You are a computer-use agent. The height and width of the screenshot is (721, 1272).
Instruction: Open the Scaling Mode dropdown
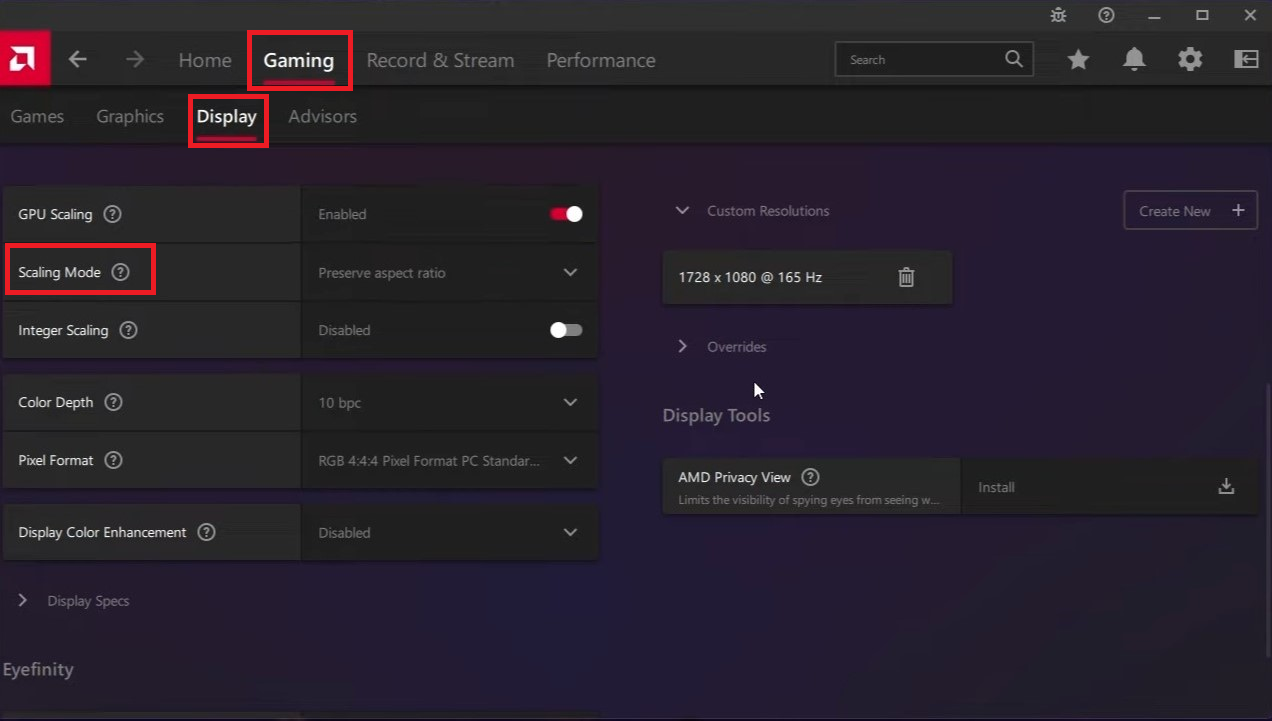coord(449,272)
